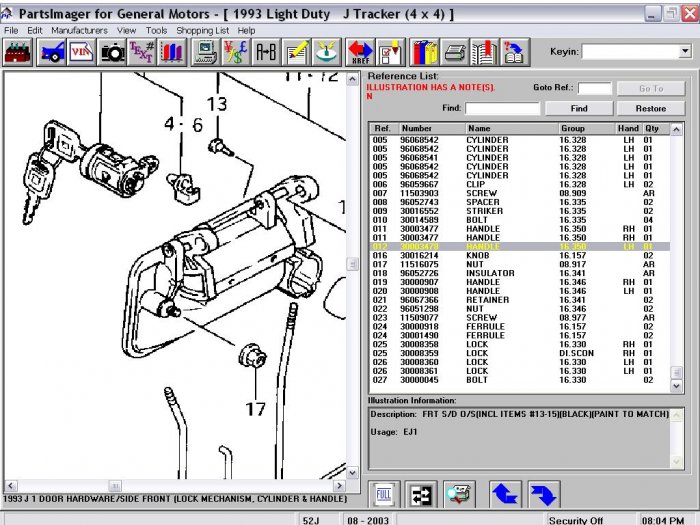
Task: Open the View menu
Action: pos(126,30)
